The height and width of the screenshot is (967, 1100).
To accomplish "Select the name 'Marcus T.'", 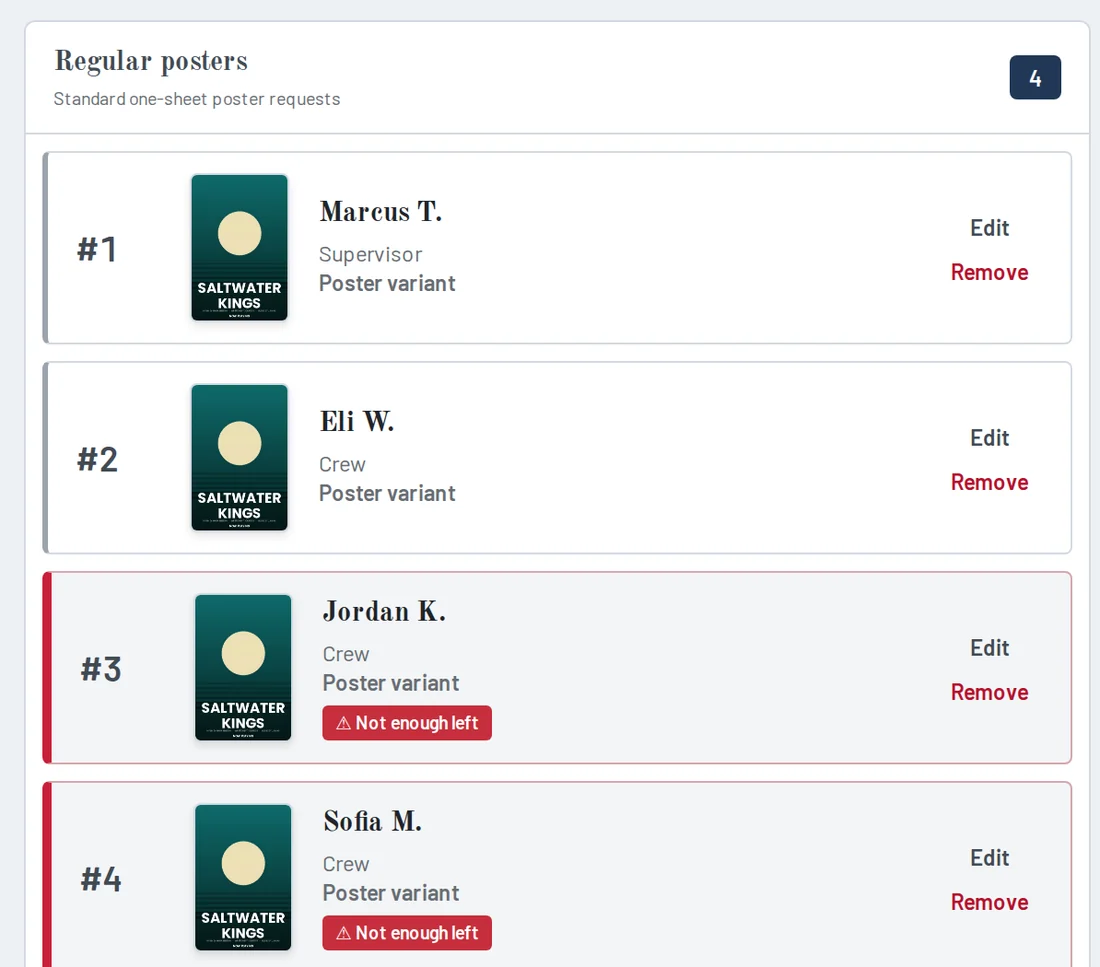I will pos(381,211).
